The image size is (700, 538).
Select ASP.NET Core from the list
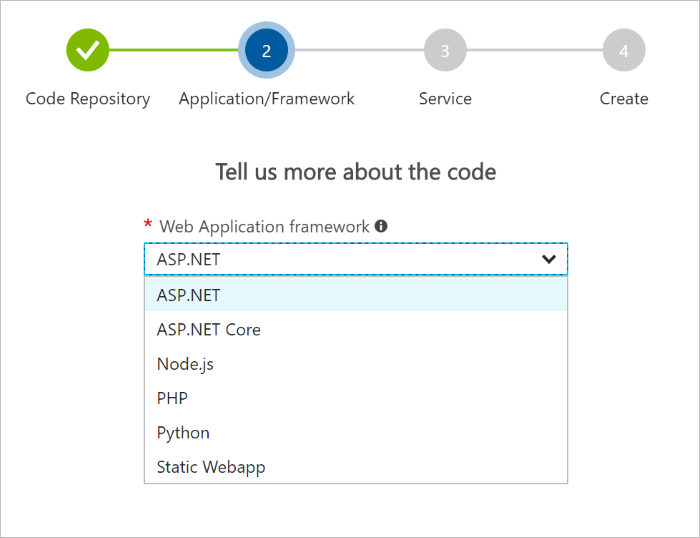[x=356, y=329]
